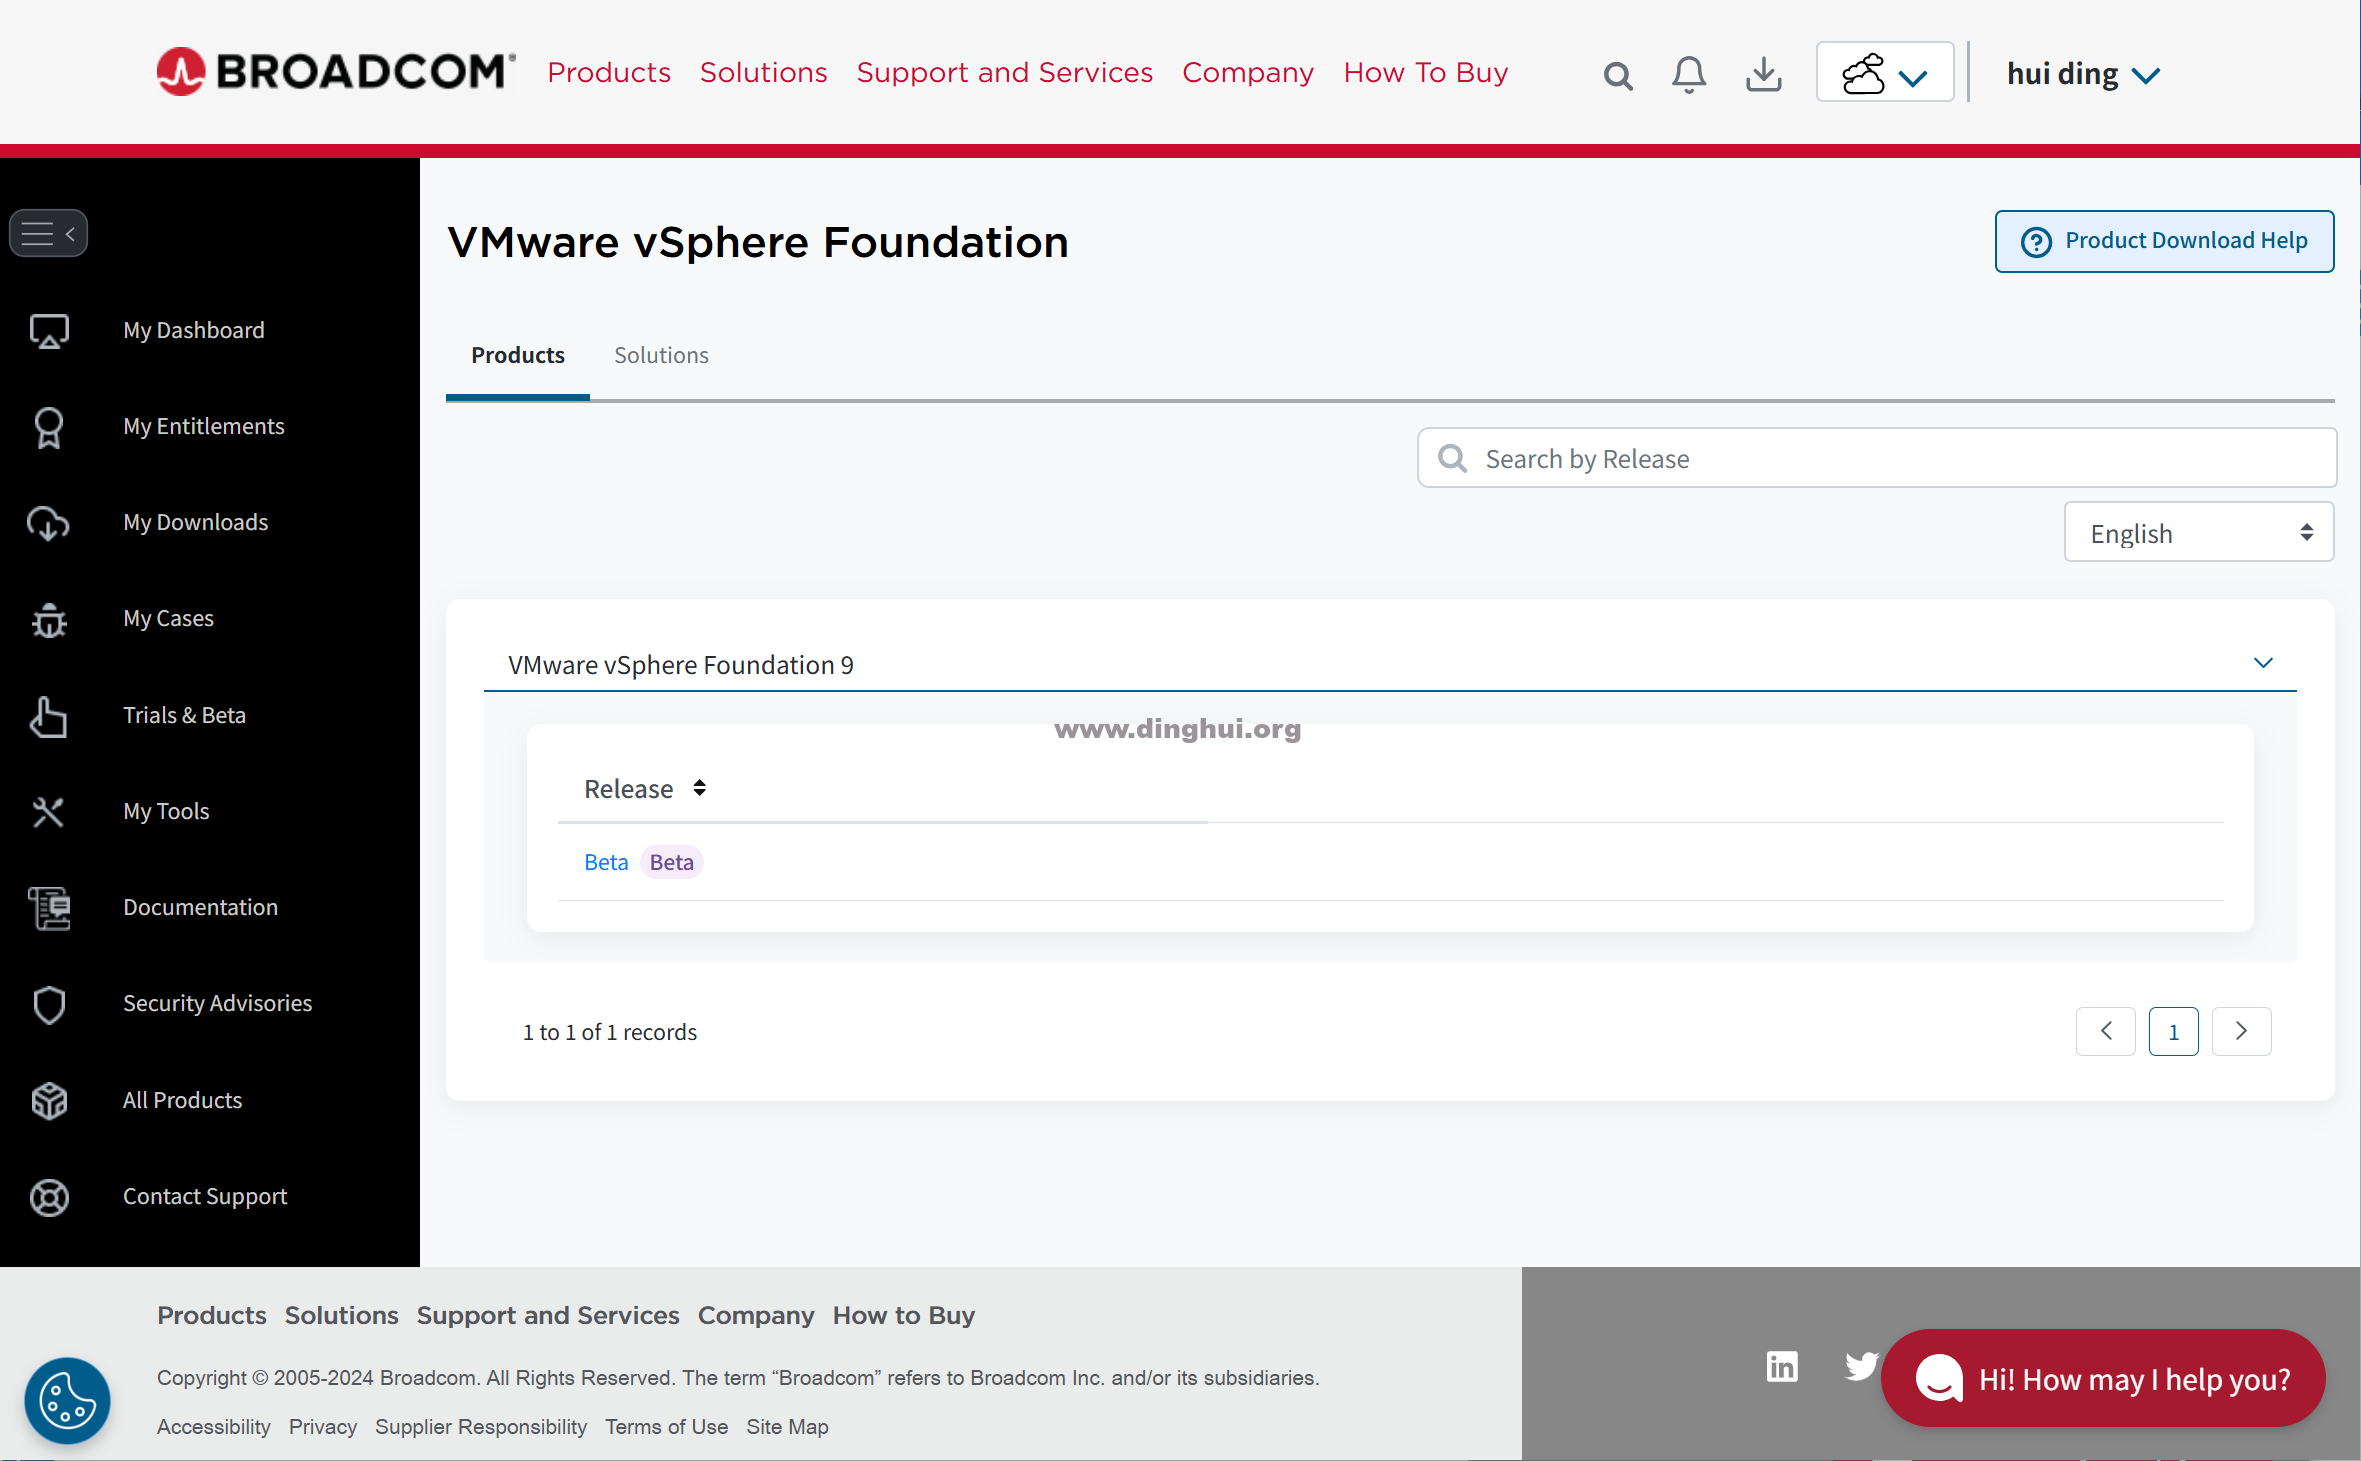Click the header downloads tray icon
The height and width of the screenshot is (1461, 2361).
coord(1764,74)
